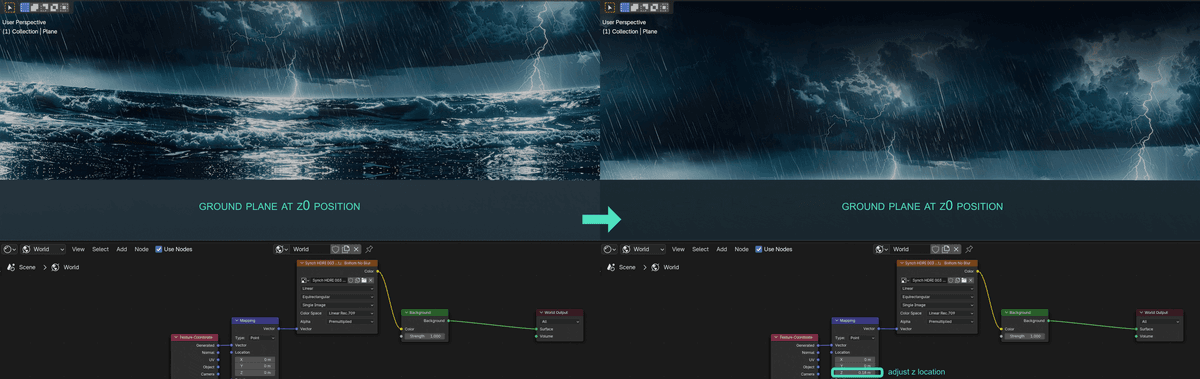This screenshot has height=379, width=1200.
Task: Unlink World datablock X in right editor
Action: (956, 249)
